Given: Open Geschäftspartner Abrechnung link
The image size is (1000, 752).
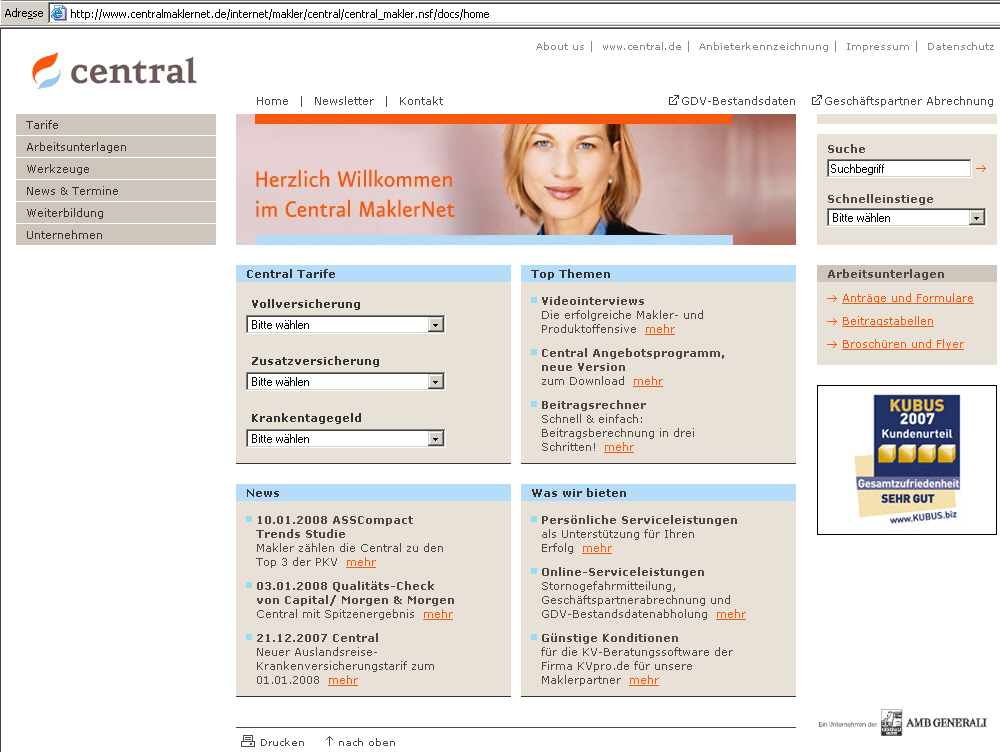Looking at the screenshot, I should [x=909, y=101].
